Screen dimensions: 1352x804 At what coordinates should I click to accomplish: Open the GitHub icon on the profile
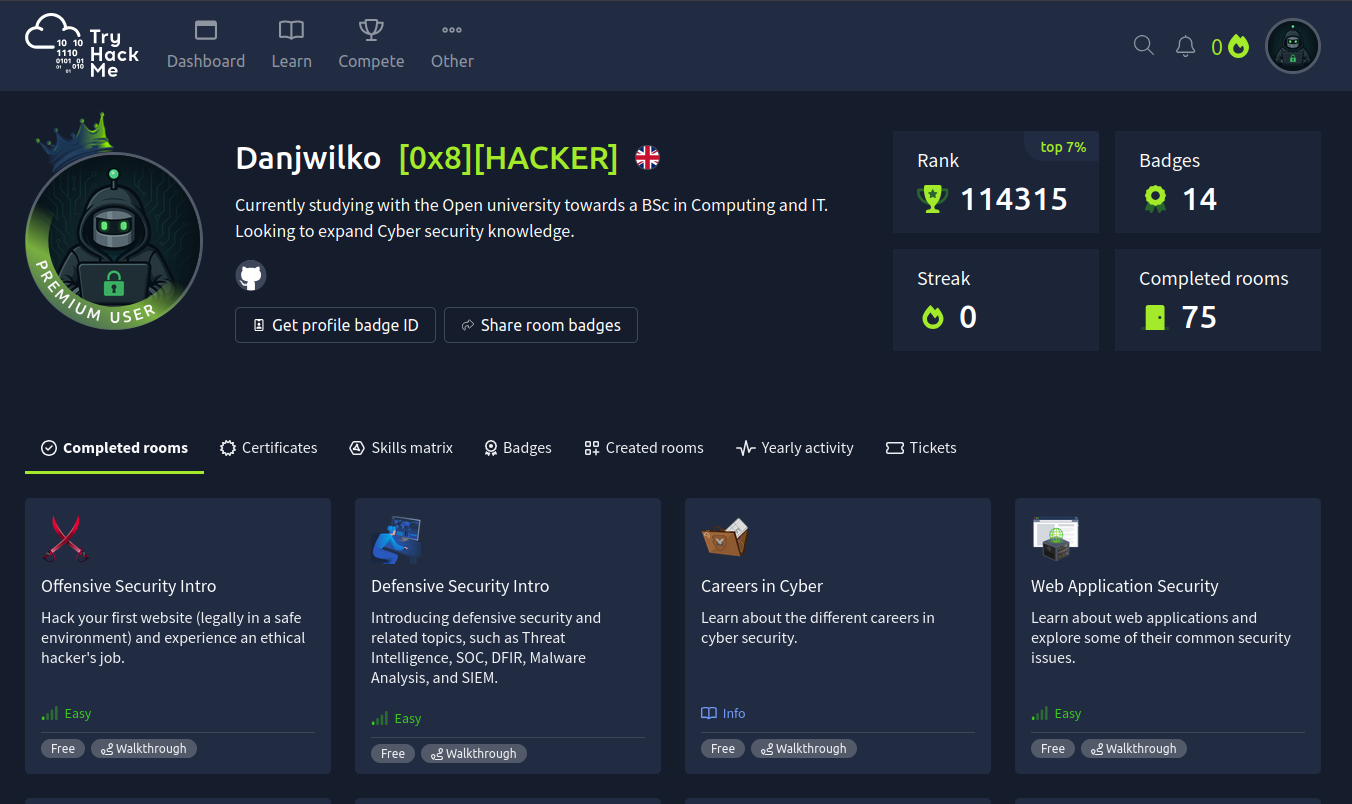(251, 275)
